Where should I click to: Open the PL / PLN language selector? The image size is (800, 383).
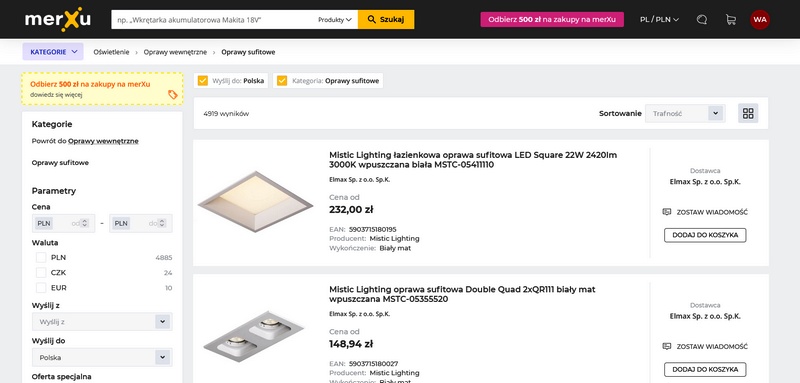click(659, 19)
